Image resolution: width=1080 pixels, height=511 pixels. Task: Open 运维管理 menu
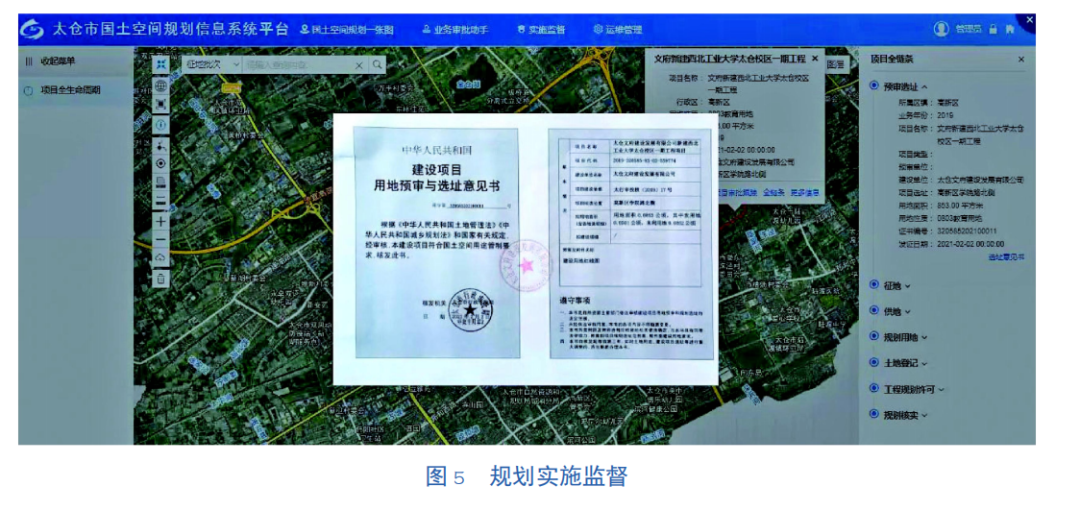[x=618, y=30]
